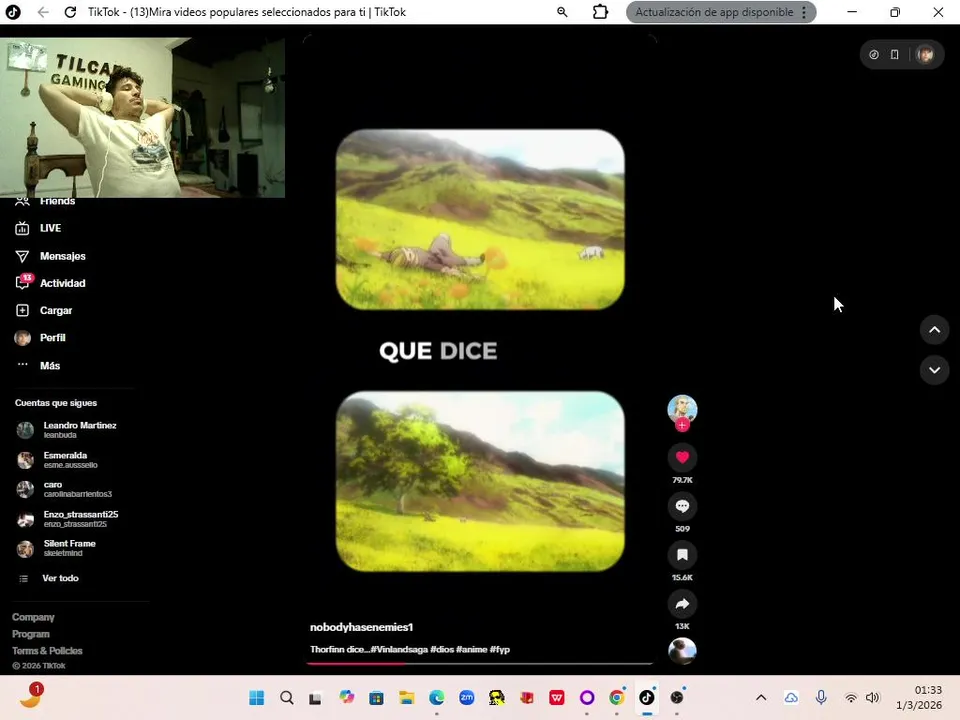Open the spinning sound disc
The height and width of the screenshot is (720, 960).
(x=682, y=651)
